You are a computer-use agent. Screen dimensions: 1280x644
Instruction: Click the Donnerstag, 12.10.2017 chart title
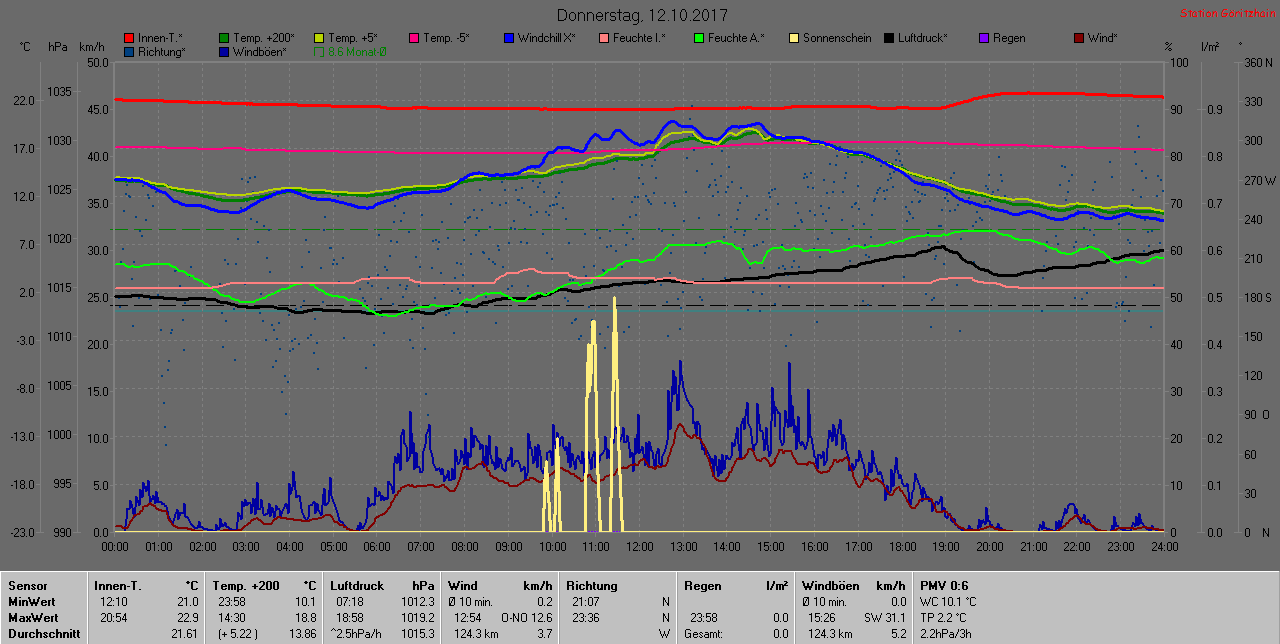pyautogui.click(x=642, y=16)
